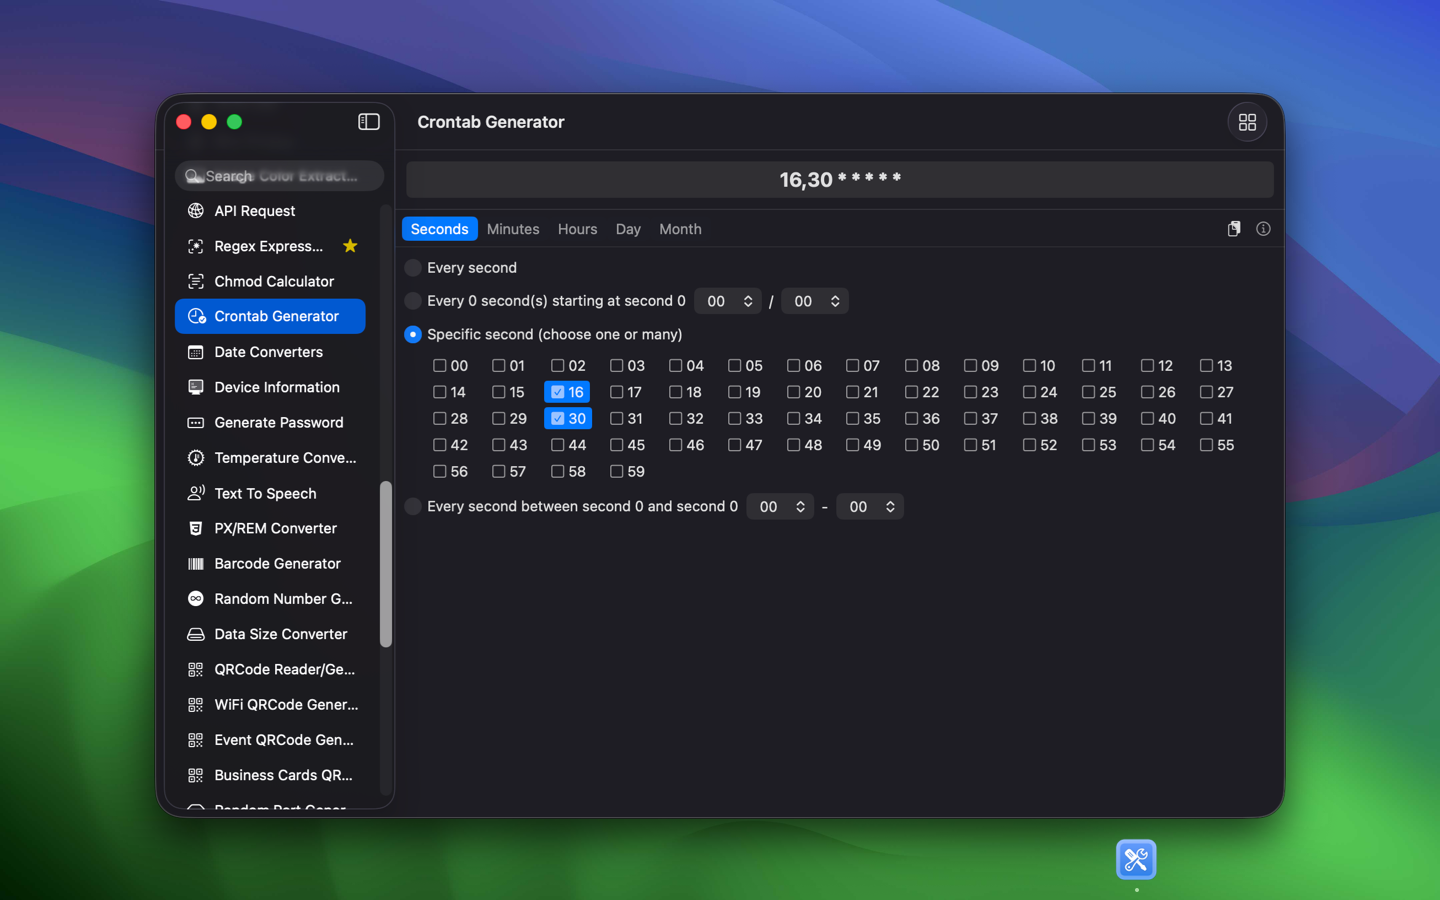Screen dimensions: 1440x900
Task: Open the interval seconds stepper before the slash
Action: 728,301
